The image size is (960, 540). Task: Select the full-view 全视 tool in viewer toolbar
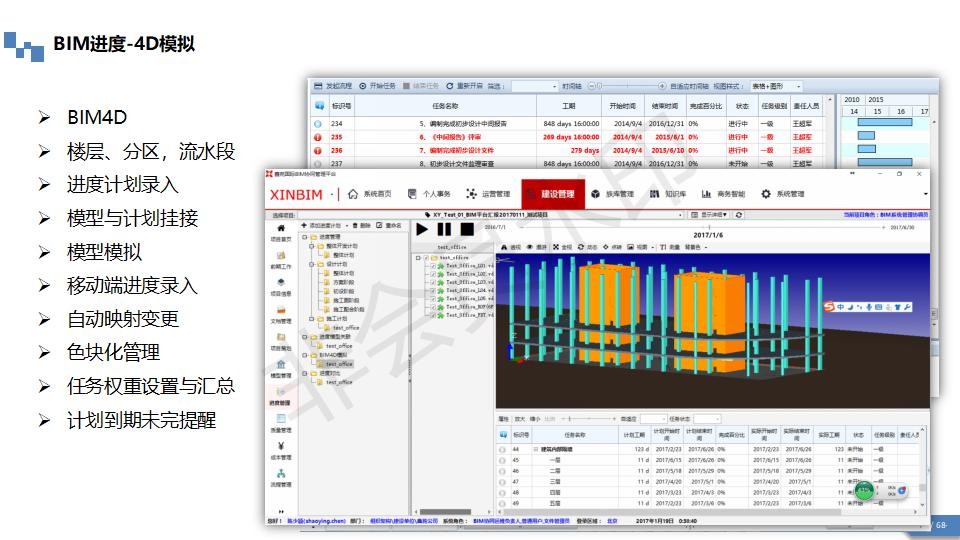pyautogui.click(x=562, y=247)
